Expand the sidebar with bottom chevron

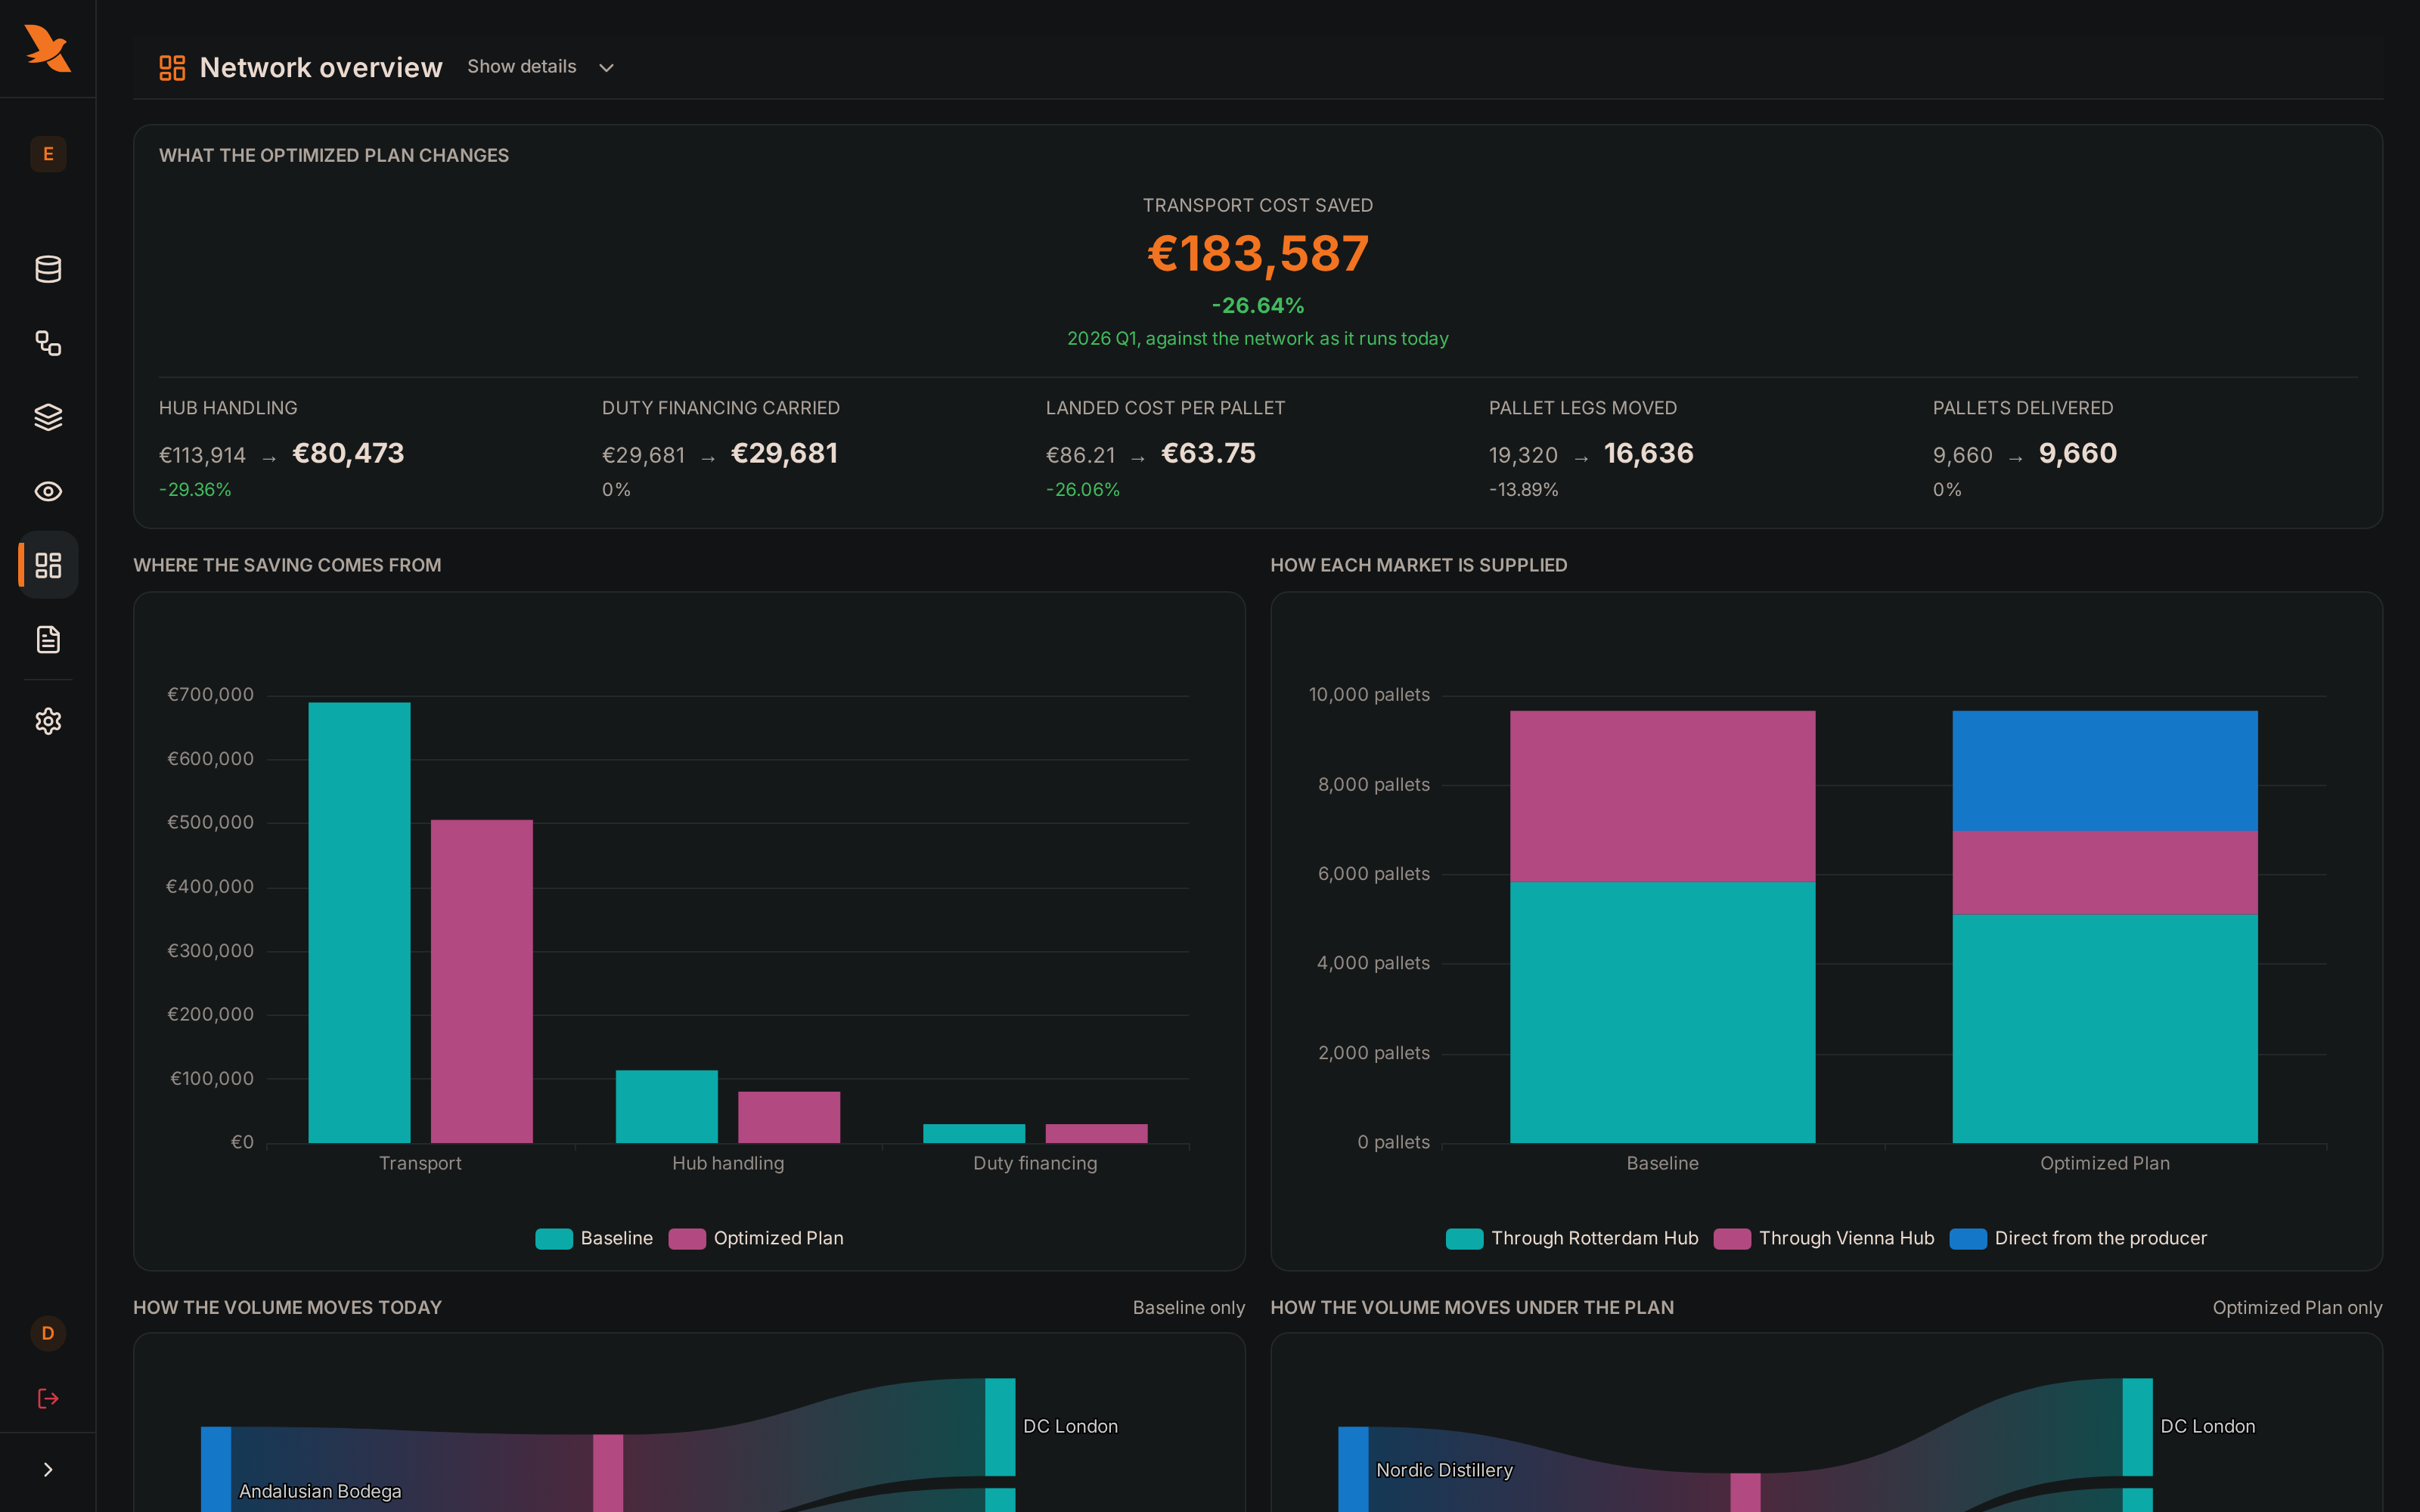tap(48, 1469)
